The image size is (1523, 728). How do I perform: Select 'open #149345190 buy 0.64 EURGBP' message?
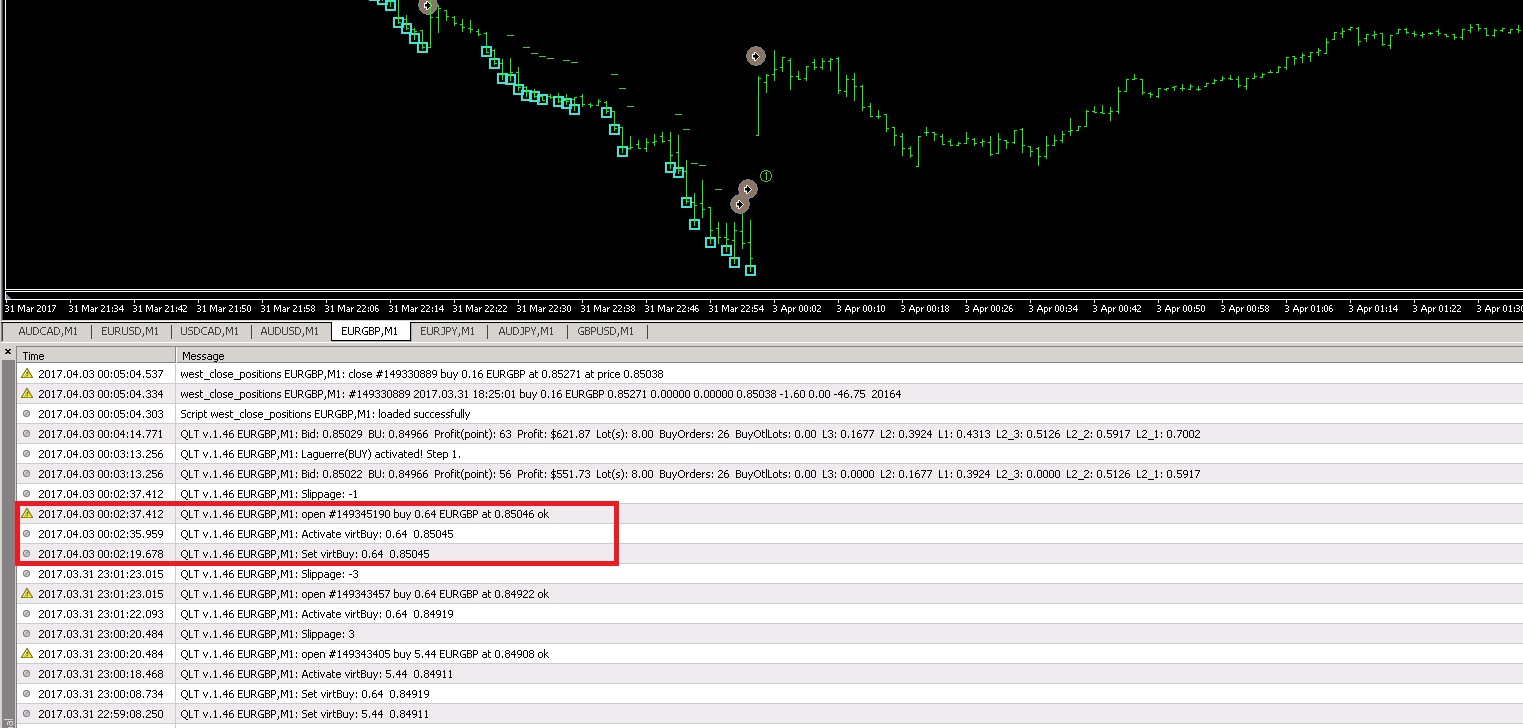(x=364, y=514)
